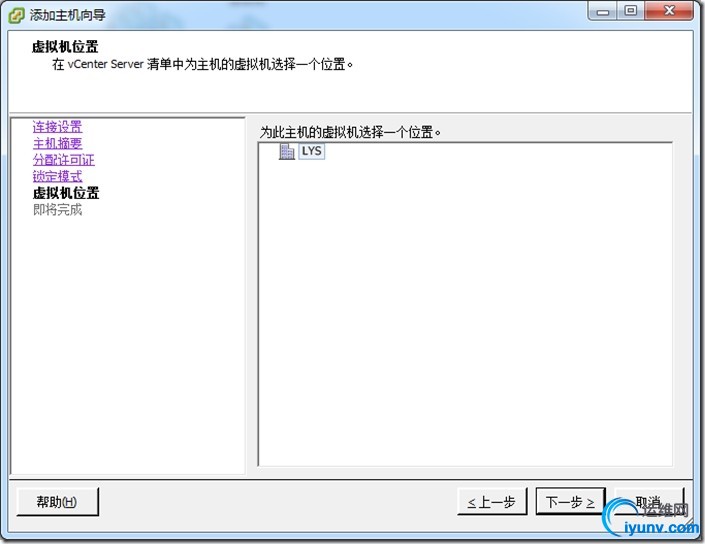Click the 为此主机的虚拟机选择一个位置 label

(351, 132)
